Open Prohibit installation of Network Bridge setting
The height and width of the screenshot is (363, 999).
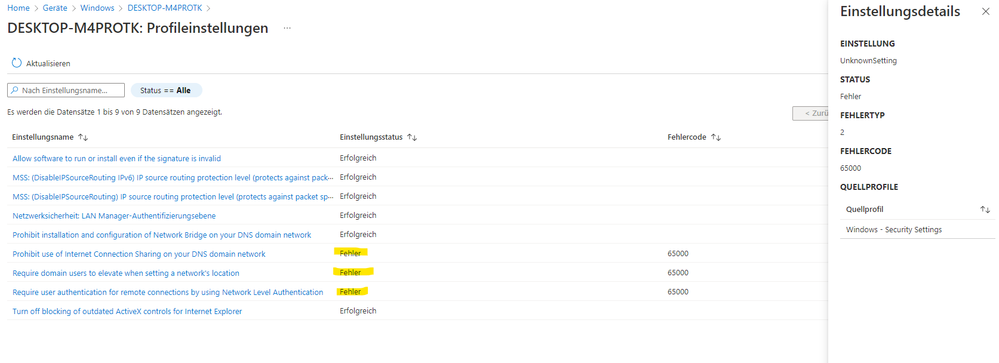point(162,234)
